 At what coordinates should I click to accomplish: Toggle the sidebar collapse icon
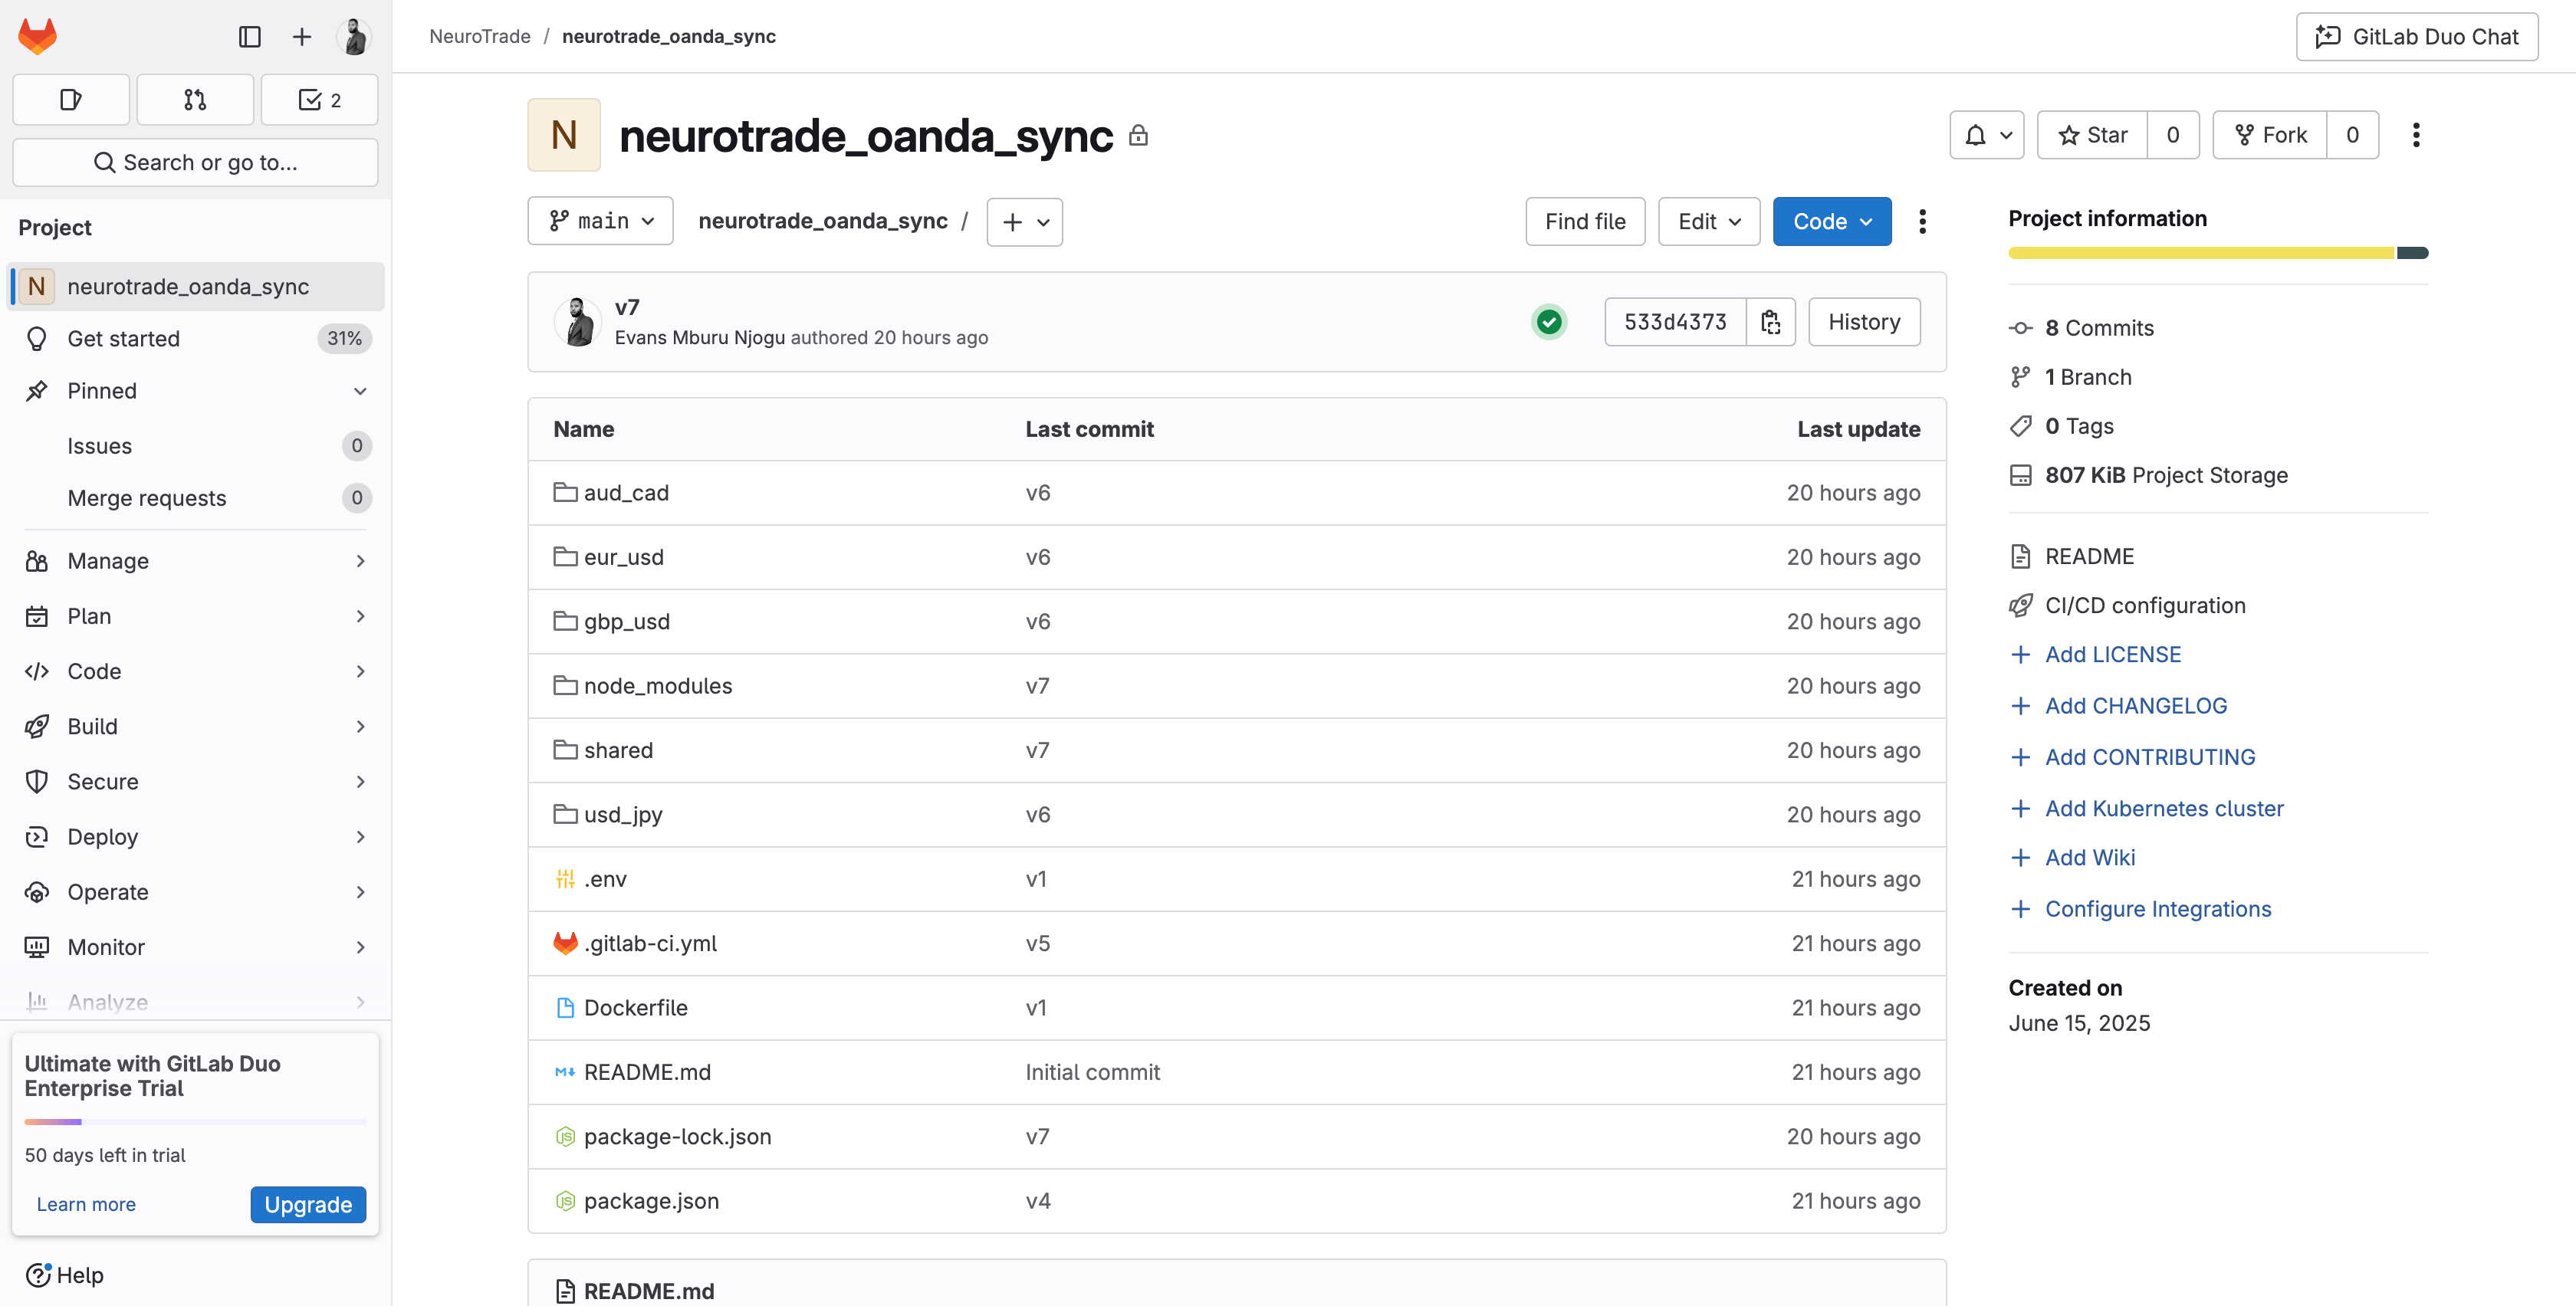(x=249, y=37)
